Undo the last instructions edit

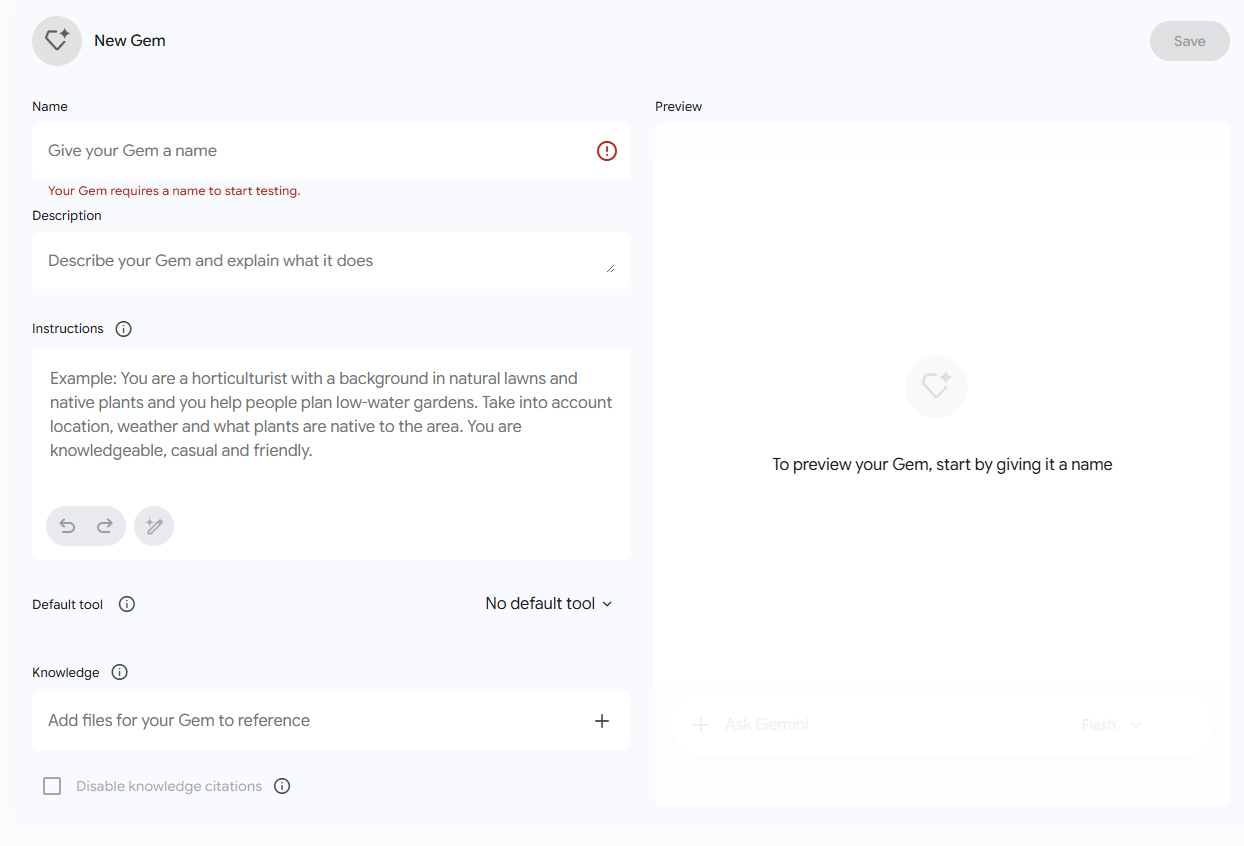[67, 526]
